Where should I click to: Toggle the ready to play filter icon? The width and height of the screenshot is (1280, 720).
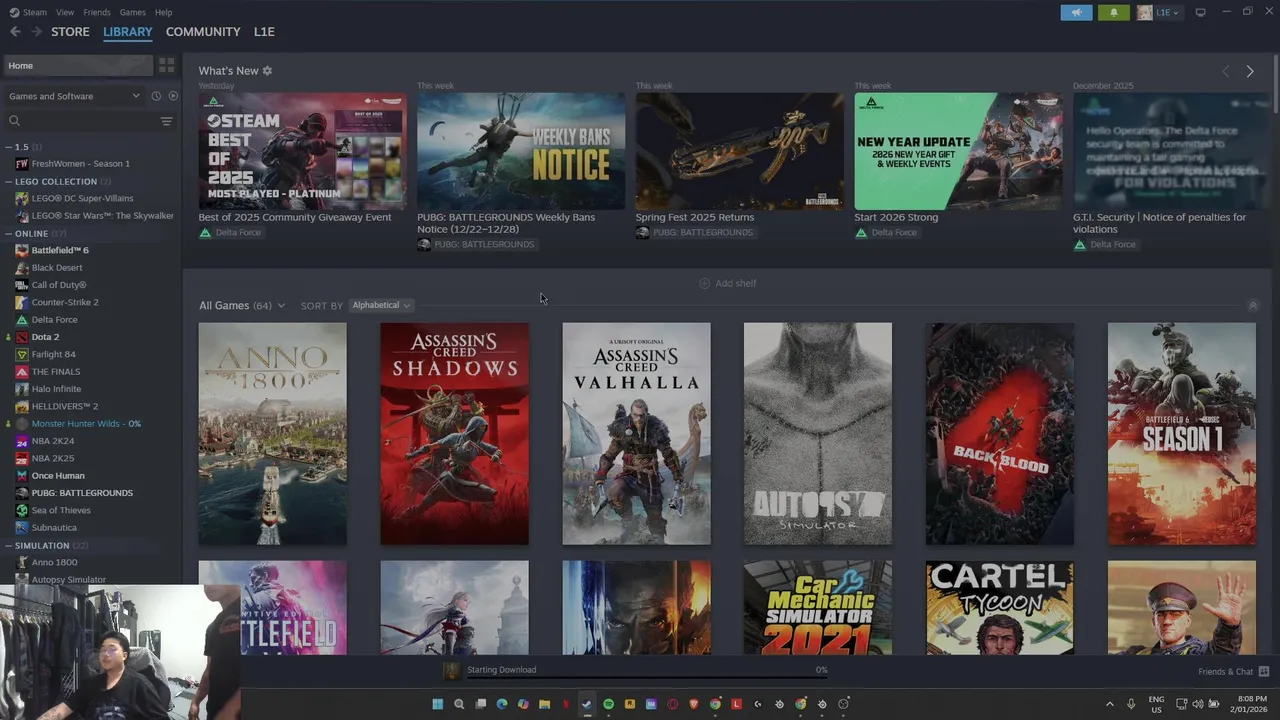pos(172,96)
